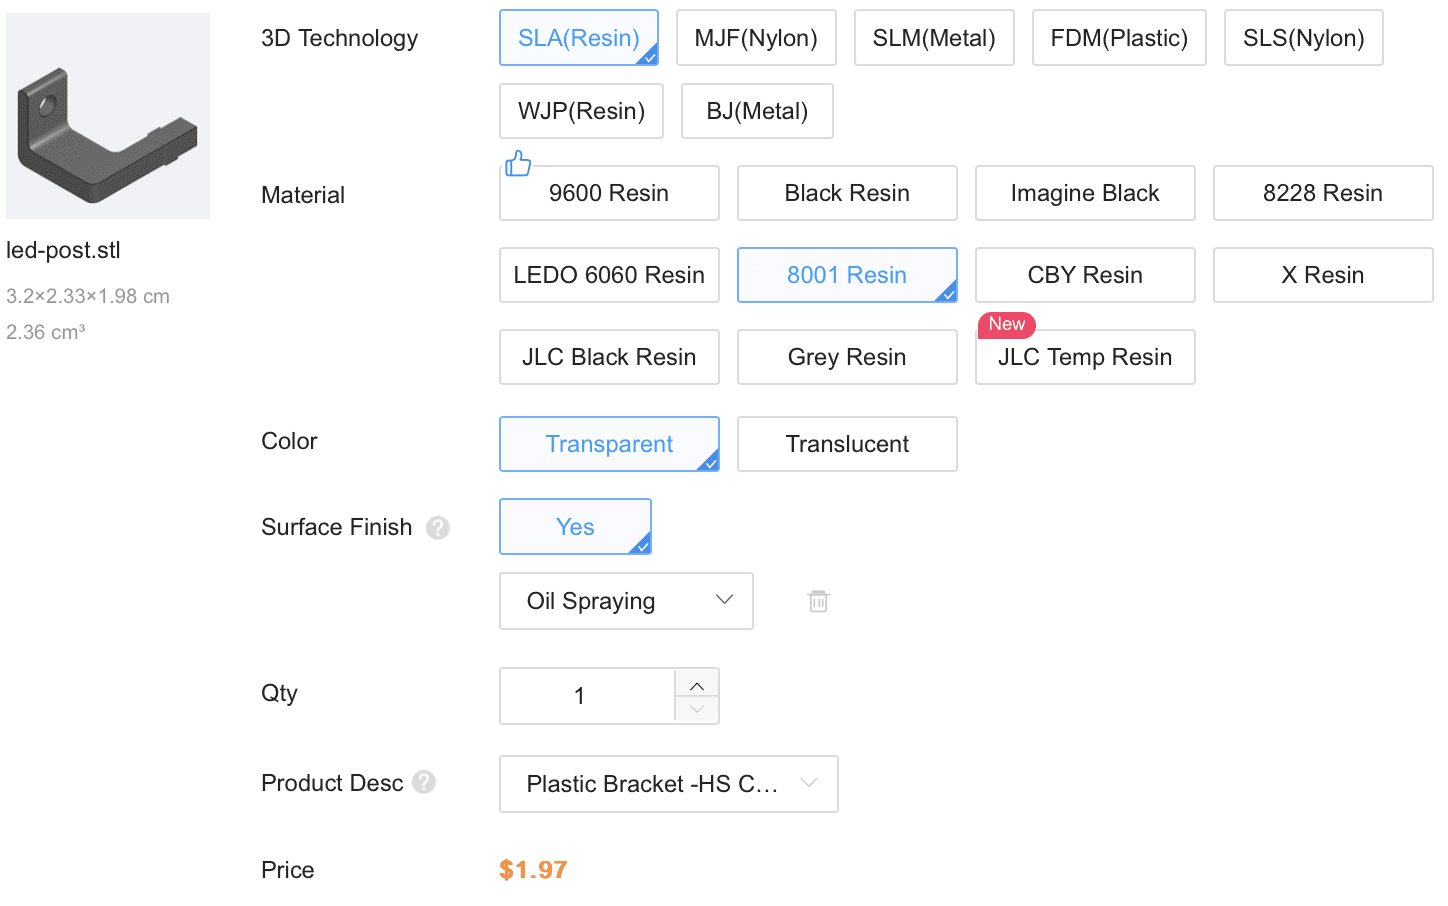The width and height of the screenshot is (1448, 906).
Task: Select SLM(Metal) technology
Action: (x=934, y=38)
